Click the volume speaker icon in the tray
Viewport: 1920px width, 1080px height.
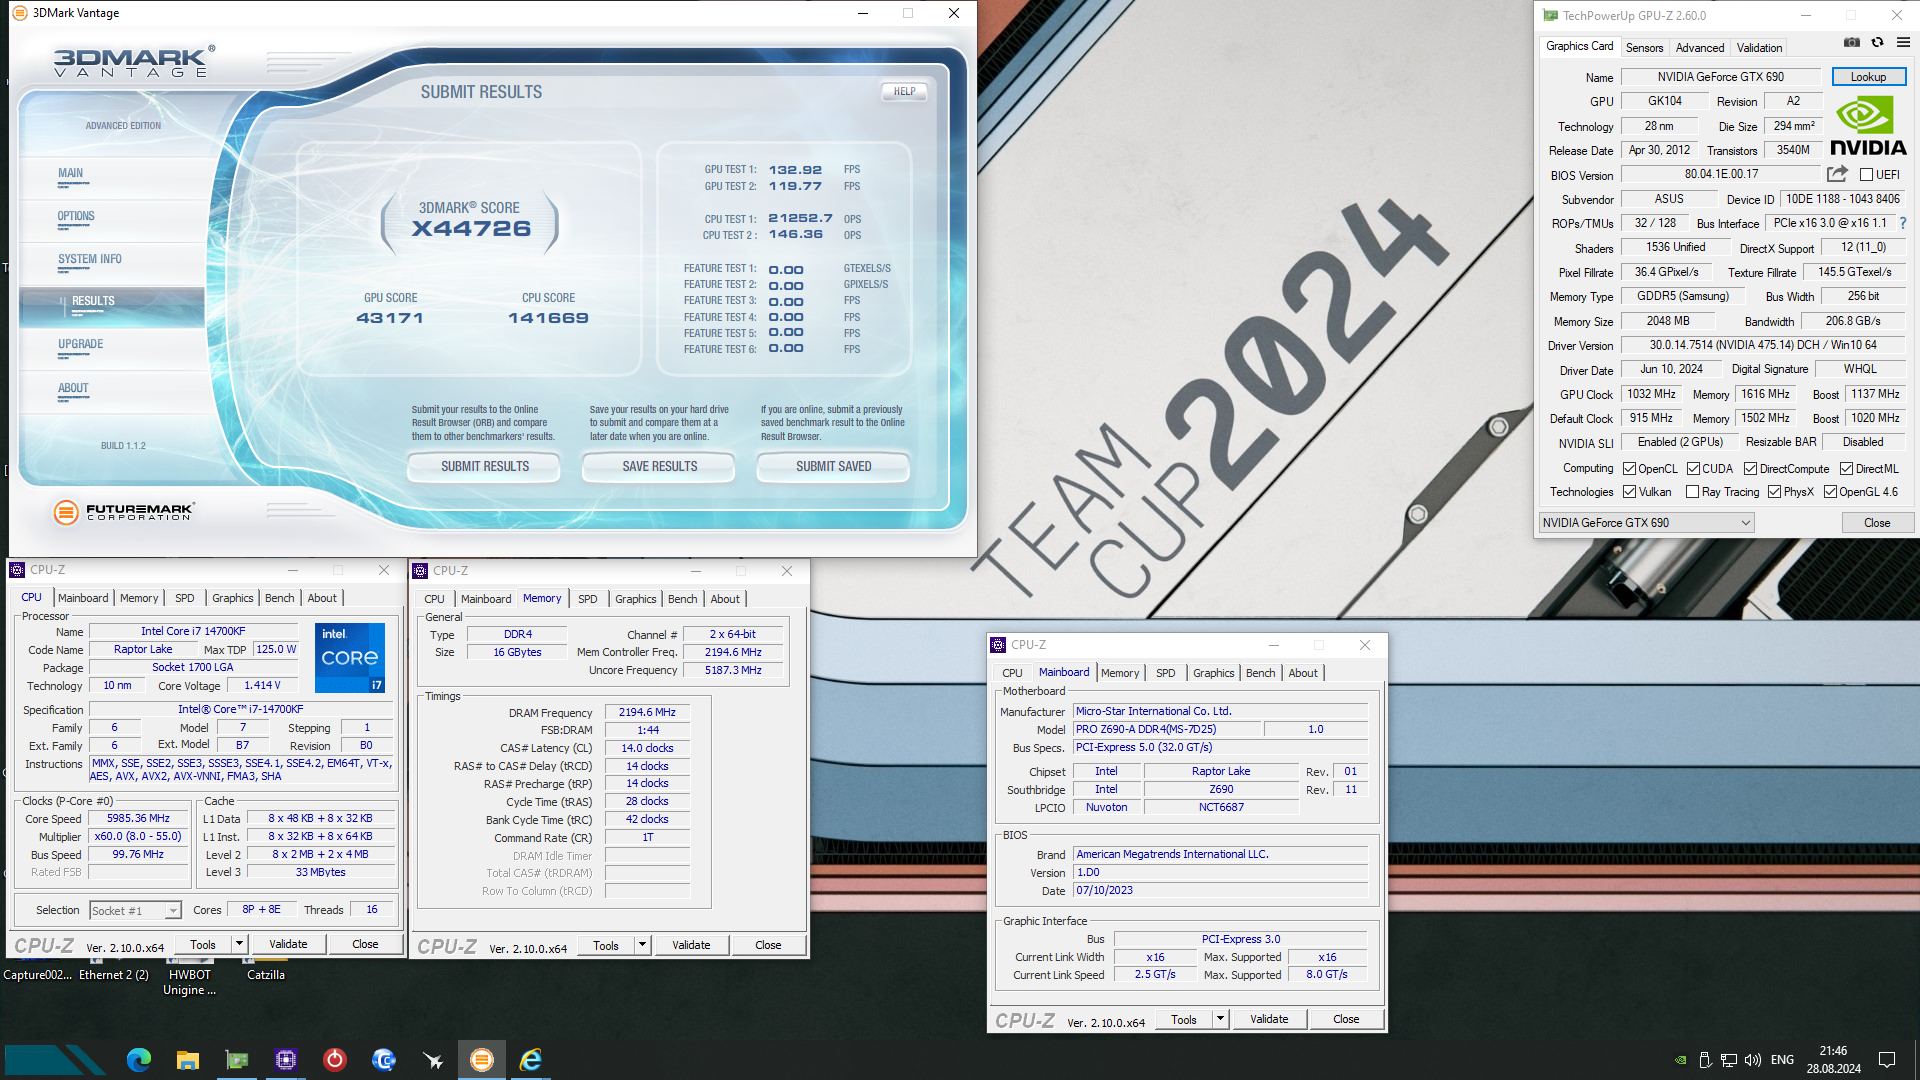1753,1060
